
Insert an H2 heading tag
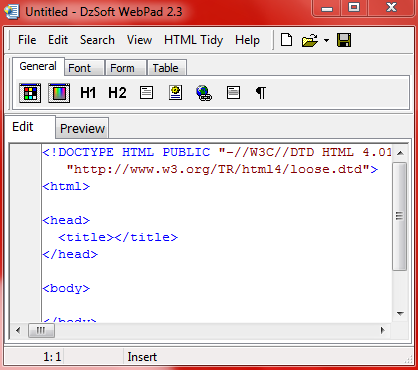click(x=117, y=93)
